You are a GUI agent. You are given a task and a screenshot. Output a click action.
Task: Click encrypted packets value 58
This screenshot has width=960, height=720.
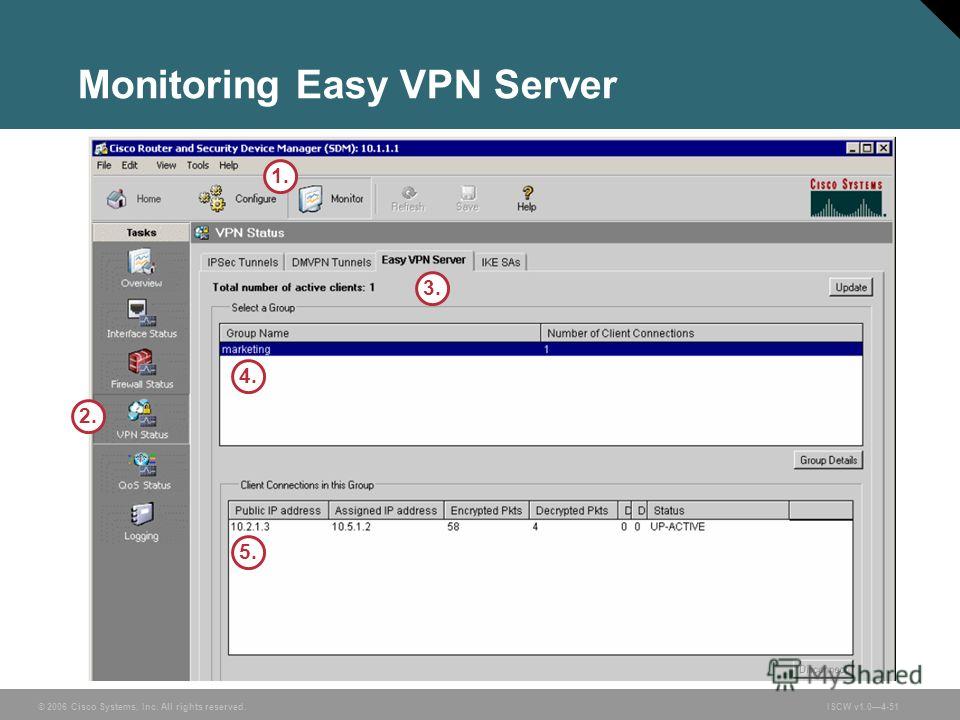(x=453, y=527)
